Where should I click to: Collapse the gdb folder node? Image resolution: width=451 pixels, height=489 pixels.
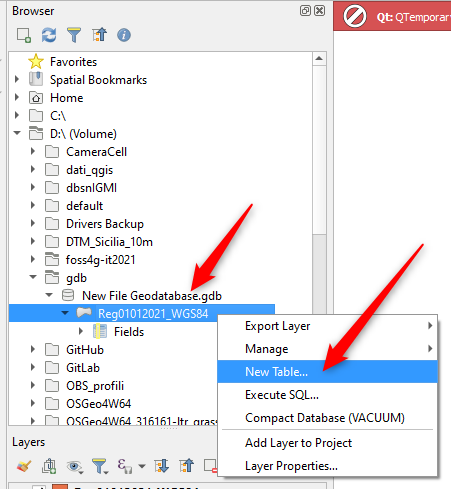[33, 277]
